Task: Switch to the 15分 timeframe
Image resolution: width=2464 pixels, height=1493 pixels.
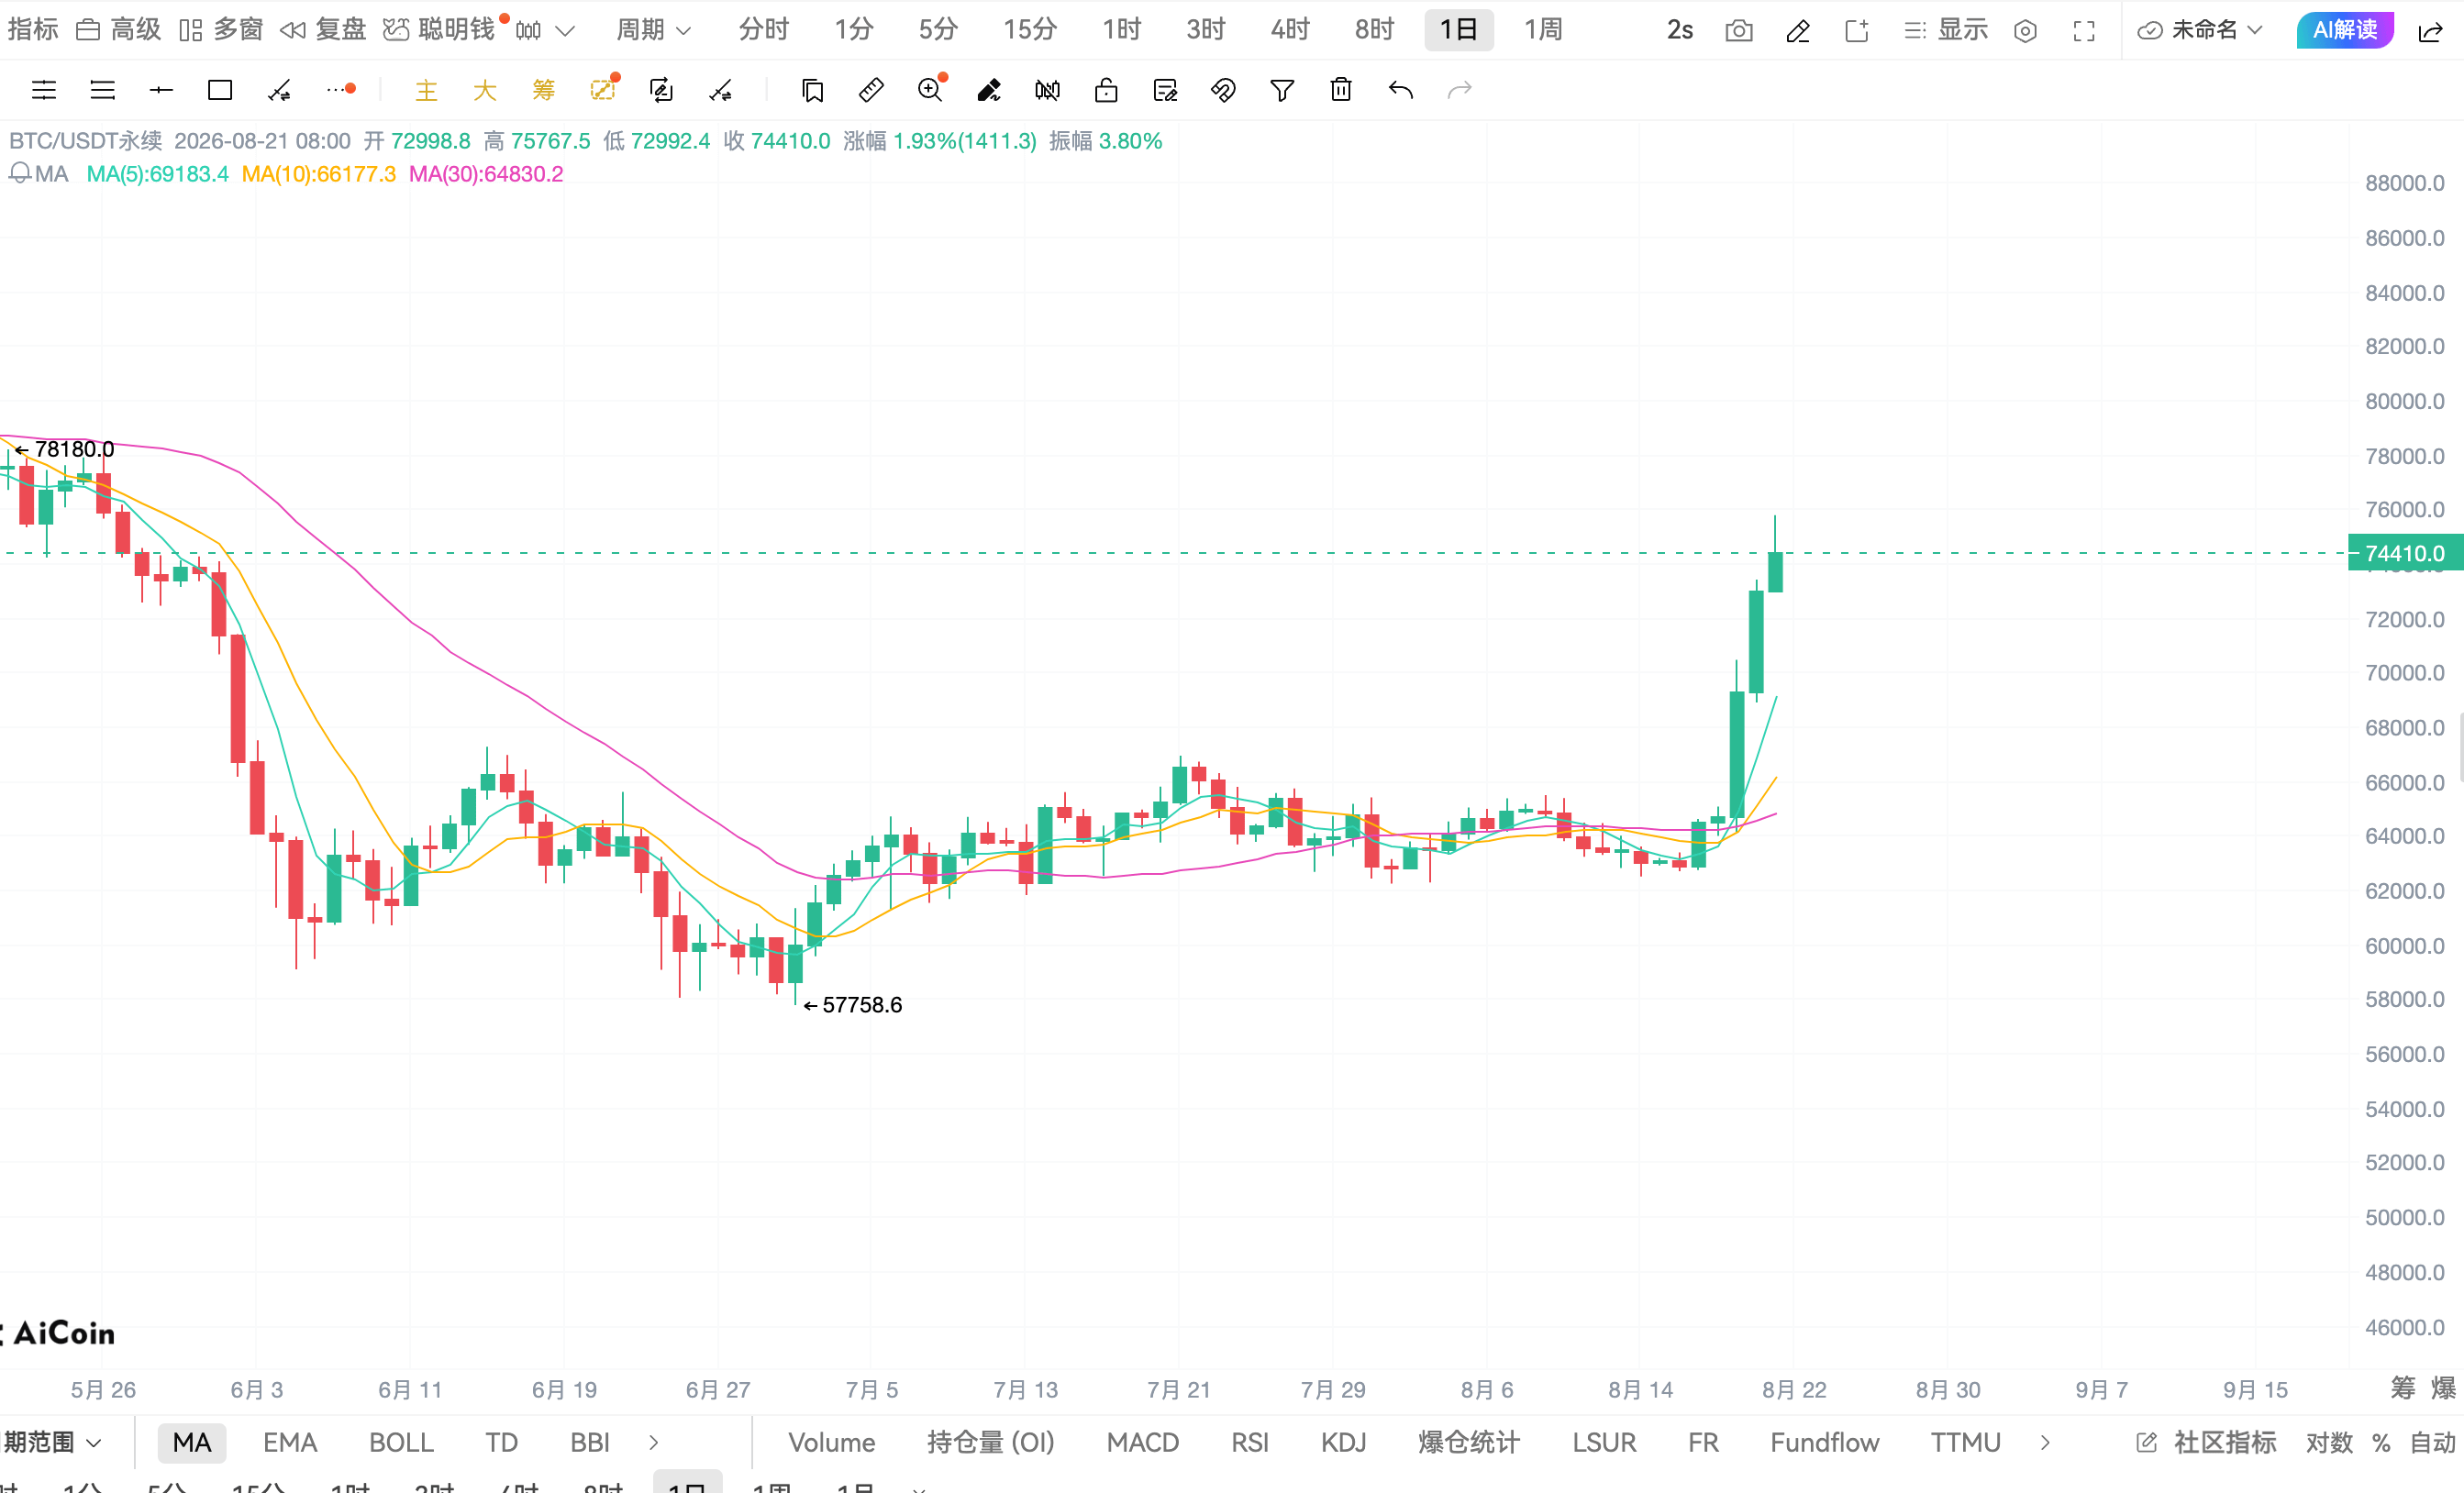Action: [1030, 30]
